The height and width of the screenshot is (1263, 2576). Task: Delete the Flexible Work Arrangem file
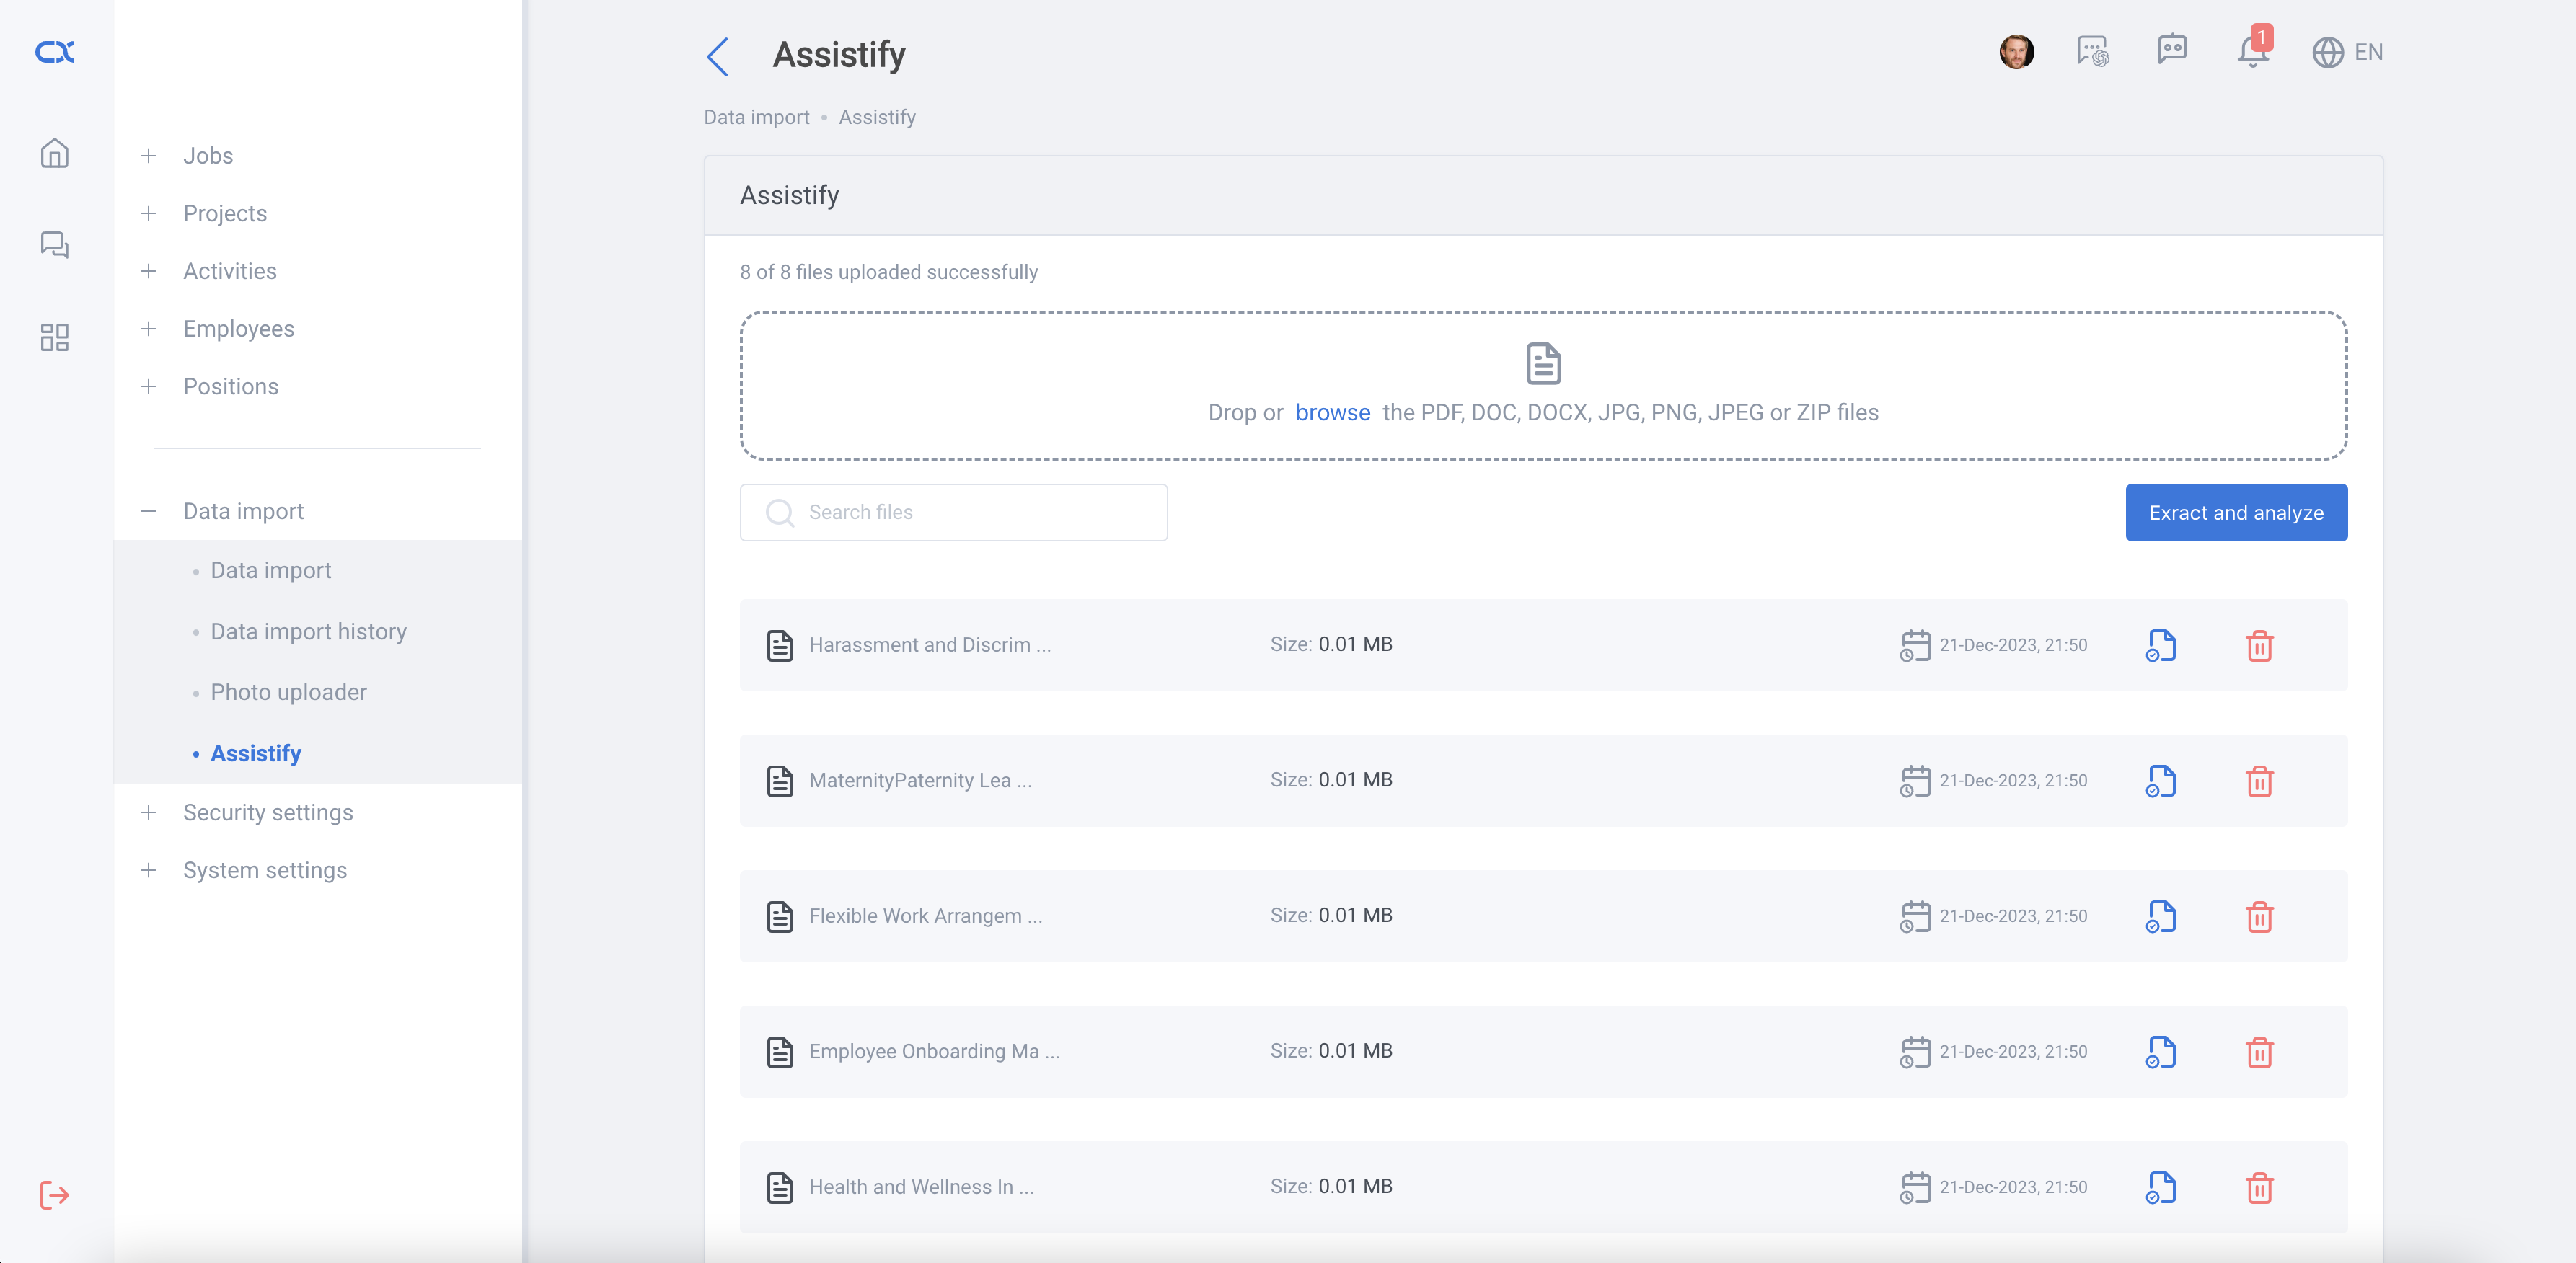pos(2259,916)
